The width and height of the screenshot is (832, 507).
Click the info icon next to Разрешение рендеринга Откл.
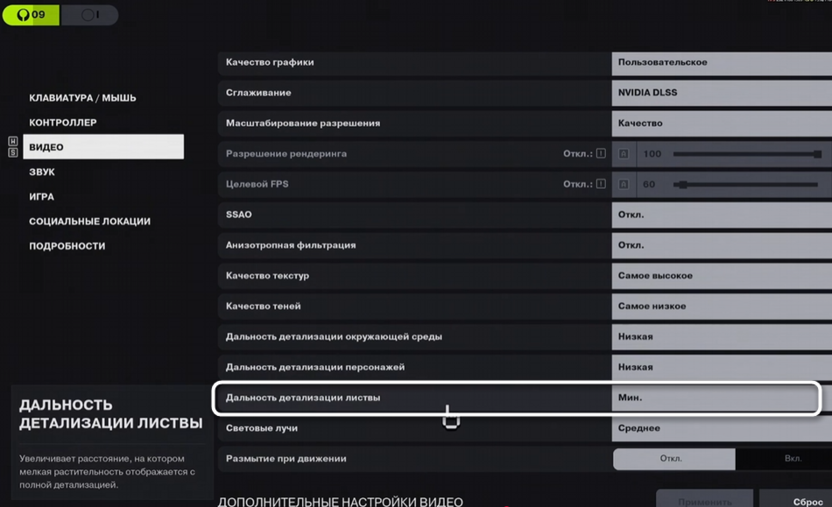pos(601,154)
